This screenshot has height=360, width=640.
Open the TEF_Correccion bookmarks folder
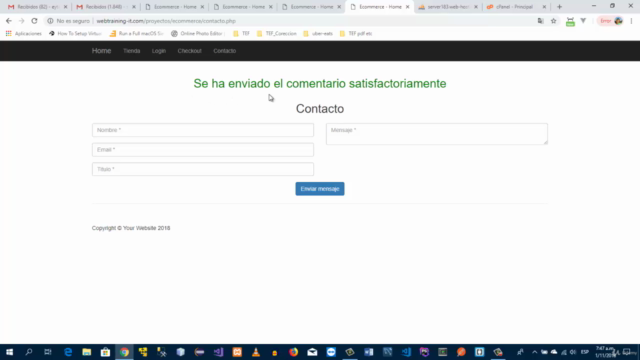click(276, 33)
